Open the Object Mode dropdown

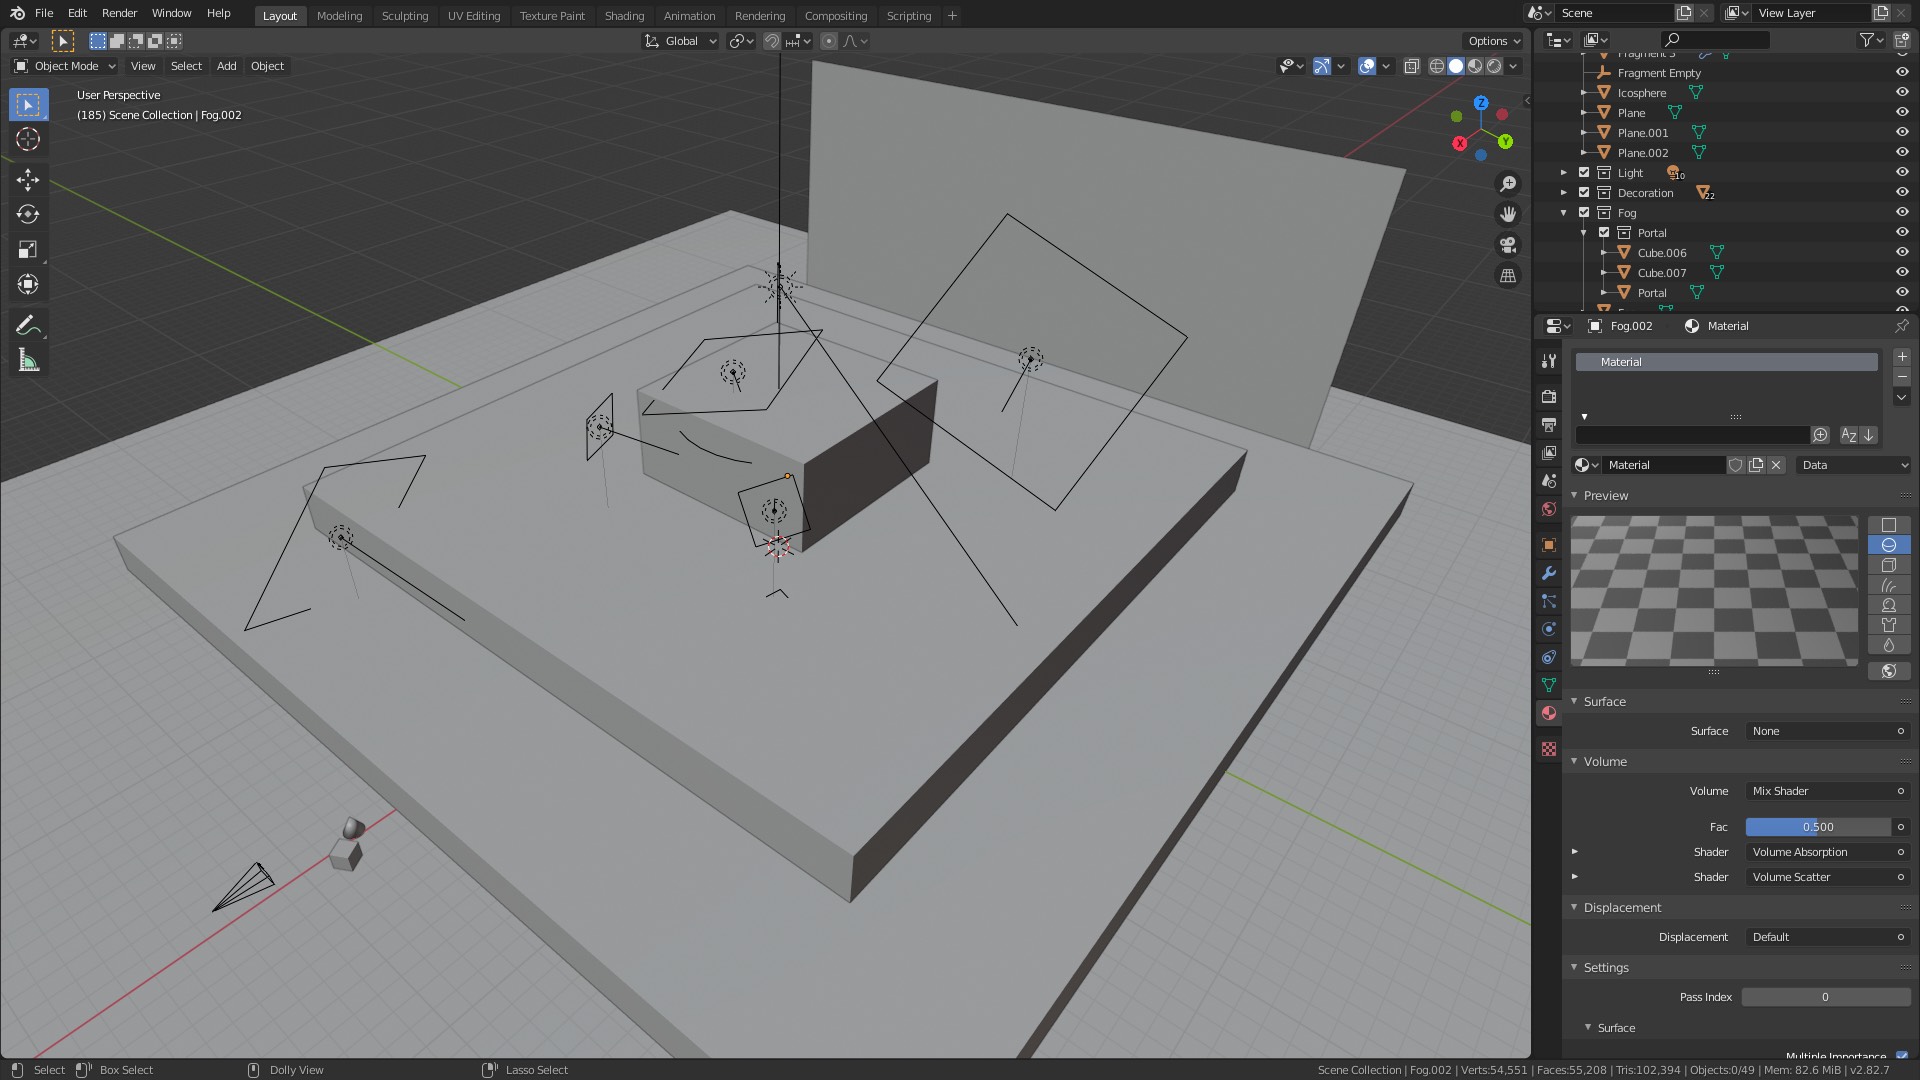65,66
